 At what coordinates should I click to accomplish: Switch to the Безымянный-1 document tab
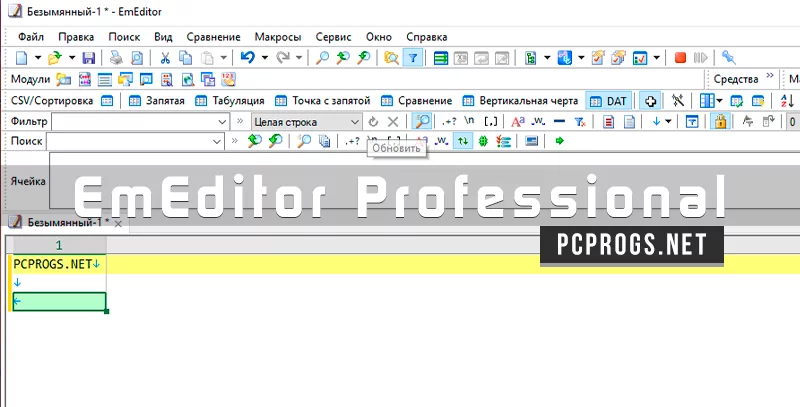pos(68,222)
